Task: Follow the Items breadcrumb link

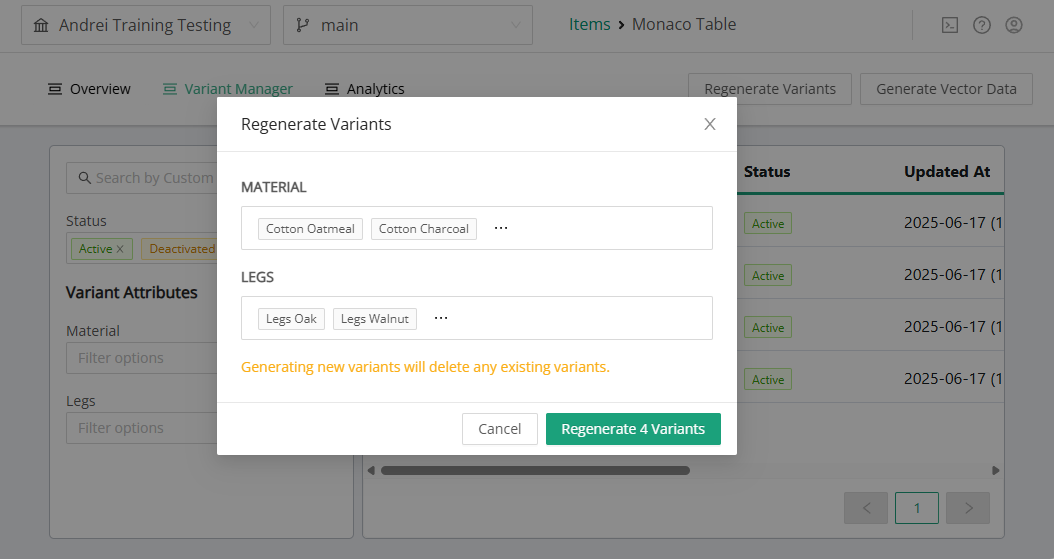Action: pos(589,24)
